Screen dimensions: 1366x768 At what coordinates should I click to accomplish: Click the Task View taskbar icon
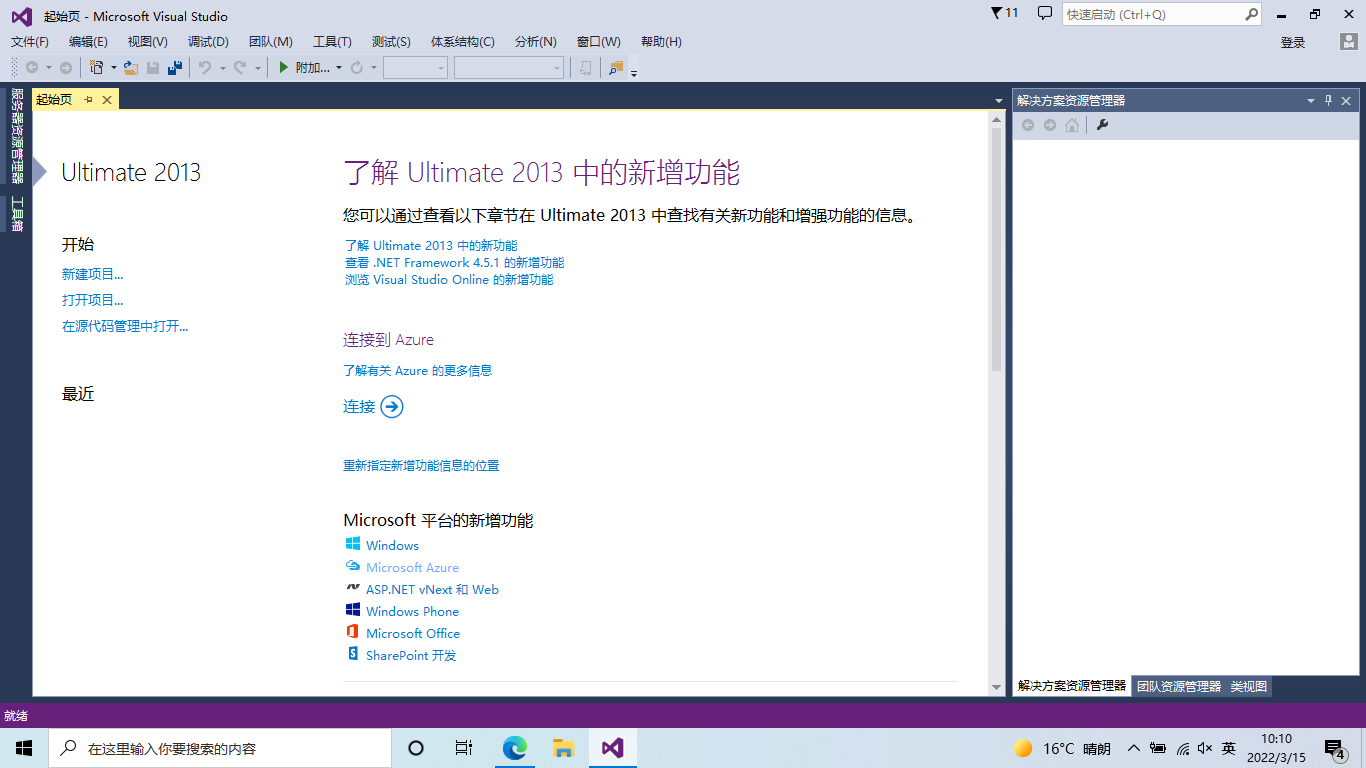click(464, 748)
